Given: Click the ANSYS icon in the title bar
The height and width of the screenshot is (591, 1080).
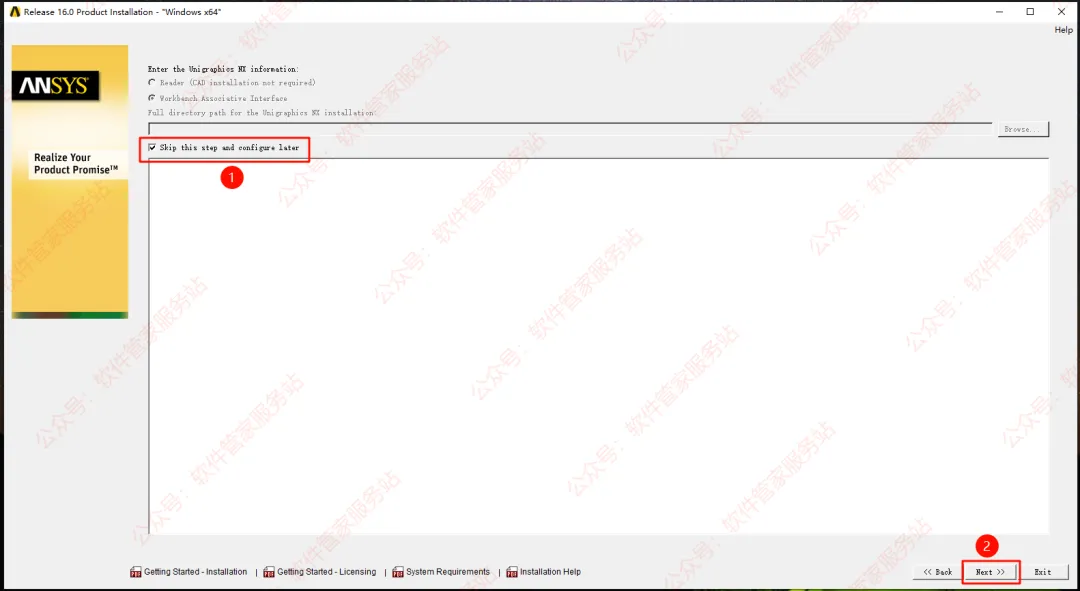Looking at the screenshot, I should (14, 12).
